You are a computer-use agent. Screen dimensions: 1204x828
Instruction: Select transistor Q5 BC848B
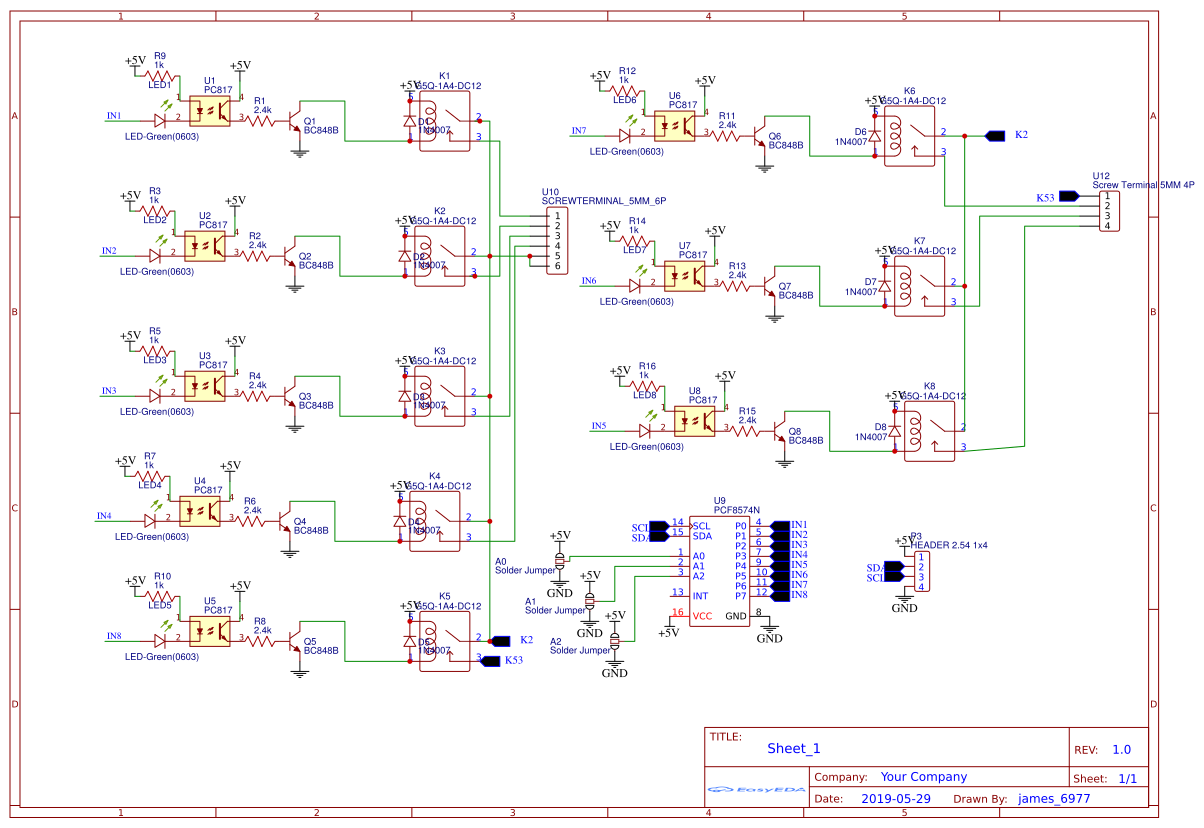tap(297, 640)
